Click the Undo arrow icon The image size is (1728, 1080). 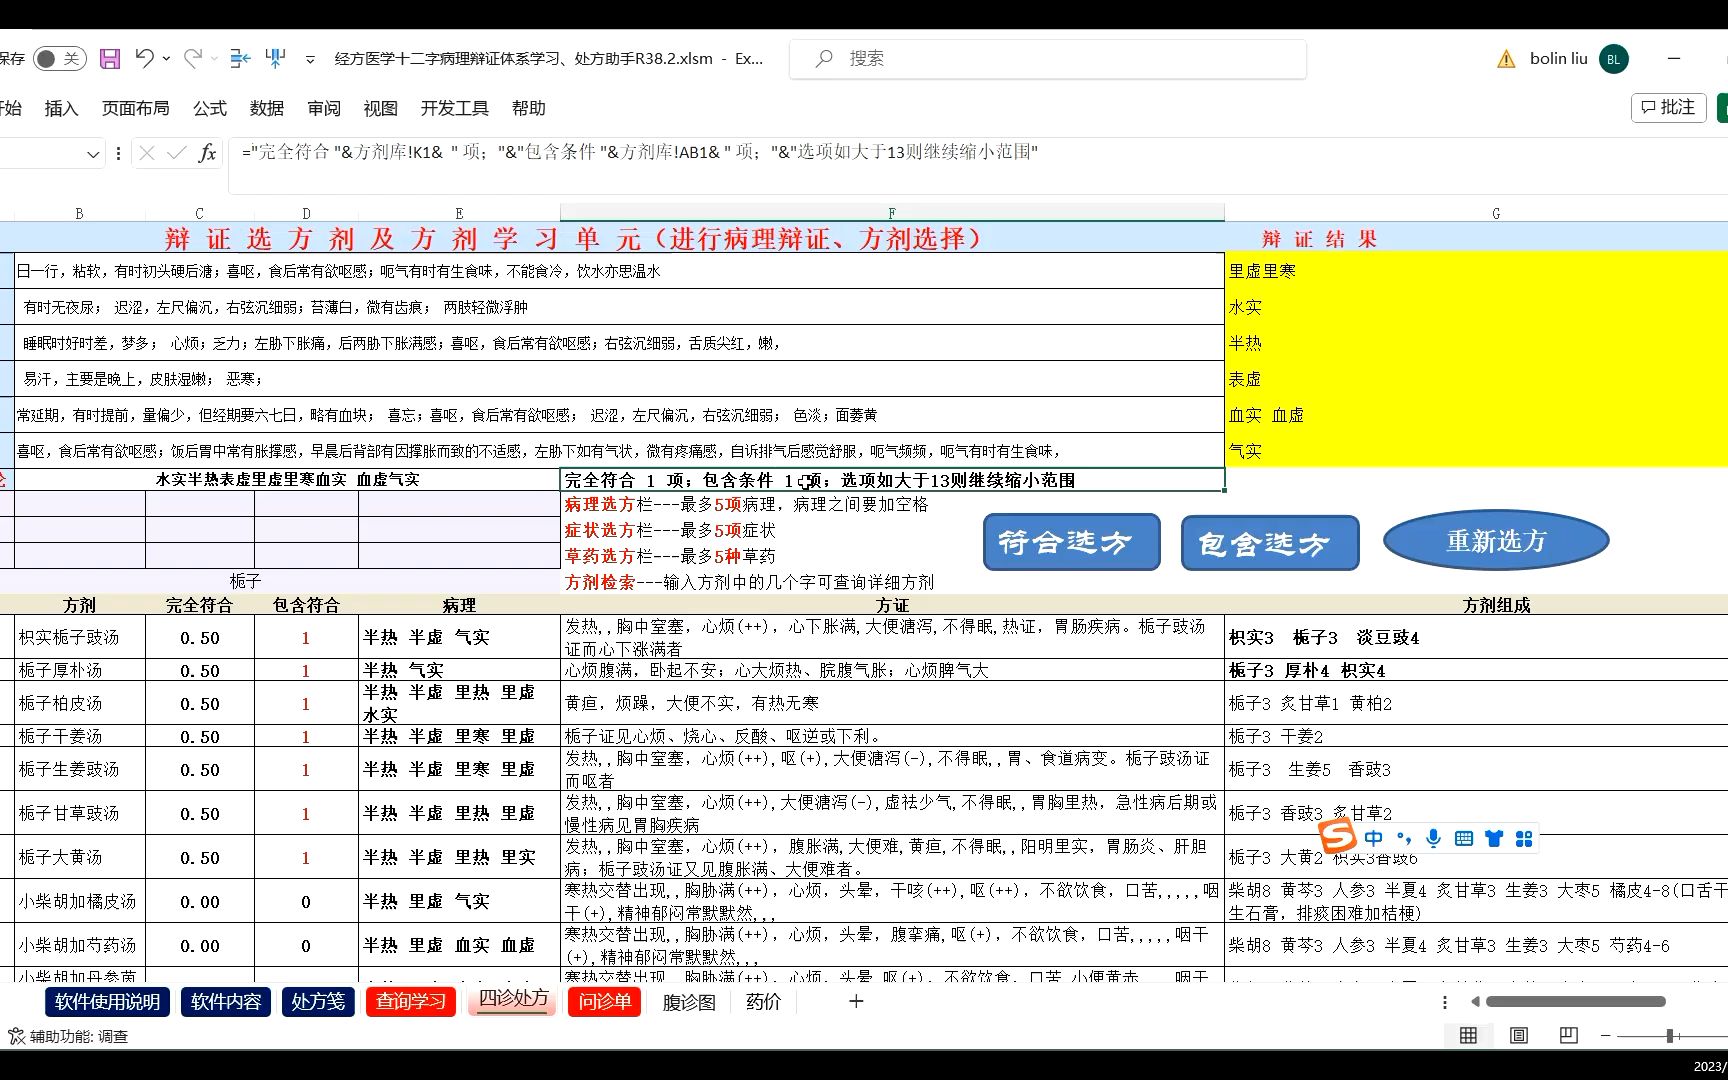(x=144, y=58)
